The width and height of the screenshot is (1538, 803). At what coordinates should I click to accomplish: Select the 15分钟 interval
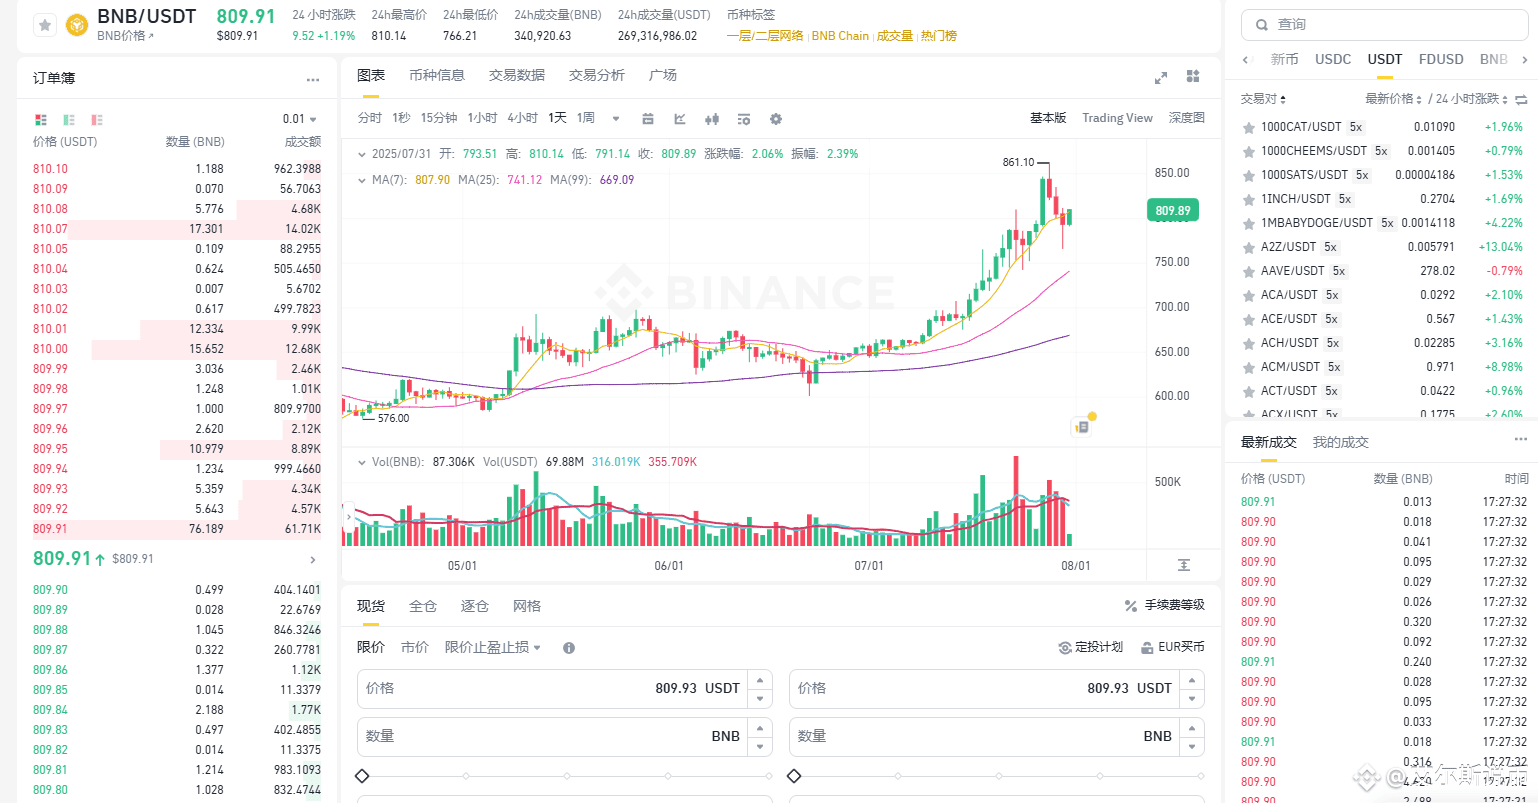[x=439, y=118]
